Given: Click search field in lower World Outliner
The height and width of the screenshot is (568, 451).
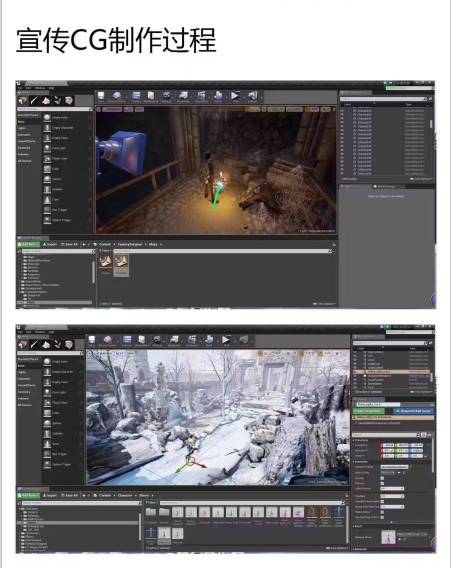Looking at the screenshot, I should tap(390, 343).
